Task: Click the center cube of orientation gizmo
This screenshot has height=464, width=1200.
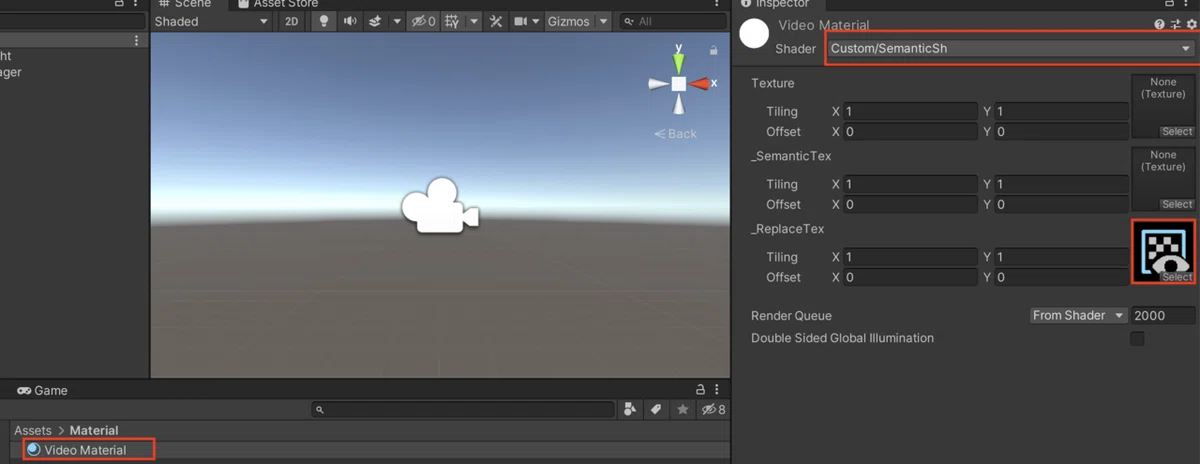Action: pyautogui.click(x=678, y=84)
